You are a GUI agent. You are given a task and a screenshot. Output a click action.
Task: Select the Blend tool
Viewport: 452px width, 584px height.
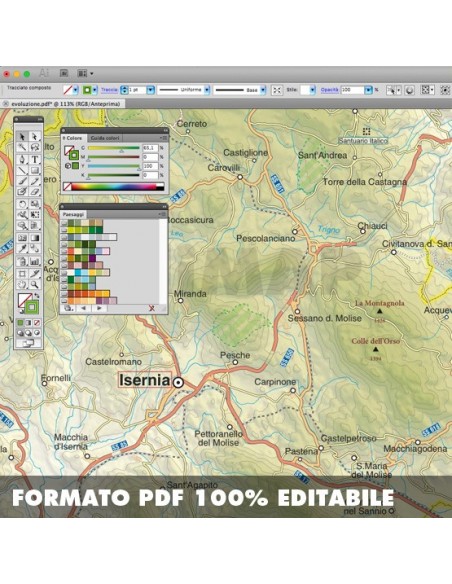[x=35, y=248]
